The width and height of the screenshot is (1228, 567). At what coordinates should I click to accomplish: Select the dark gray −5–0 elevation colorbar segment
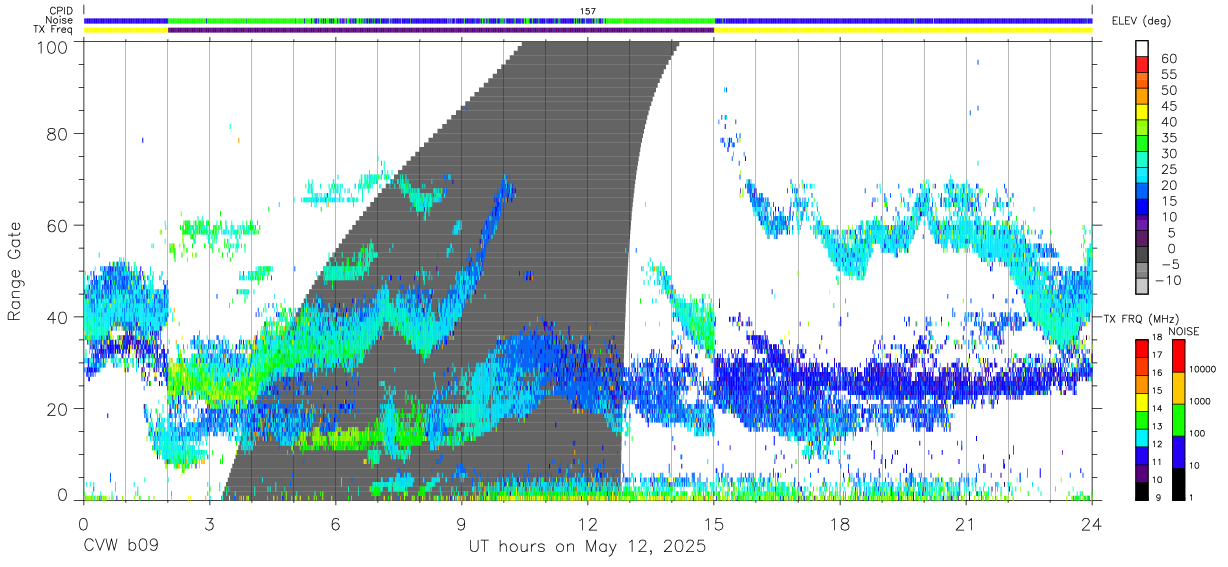coord(1143,256)
